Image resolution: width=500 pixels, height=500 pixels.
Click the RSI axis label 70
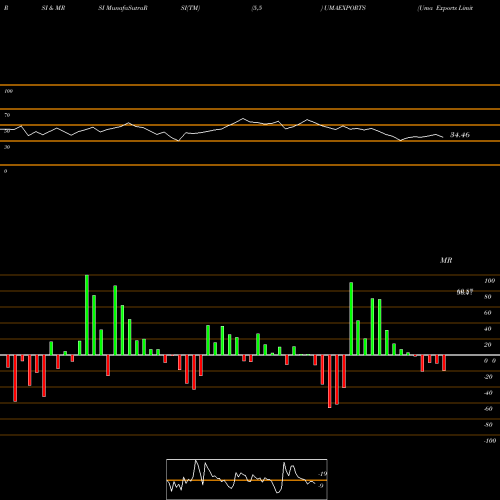point(7,115)
